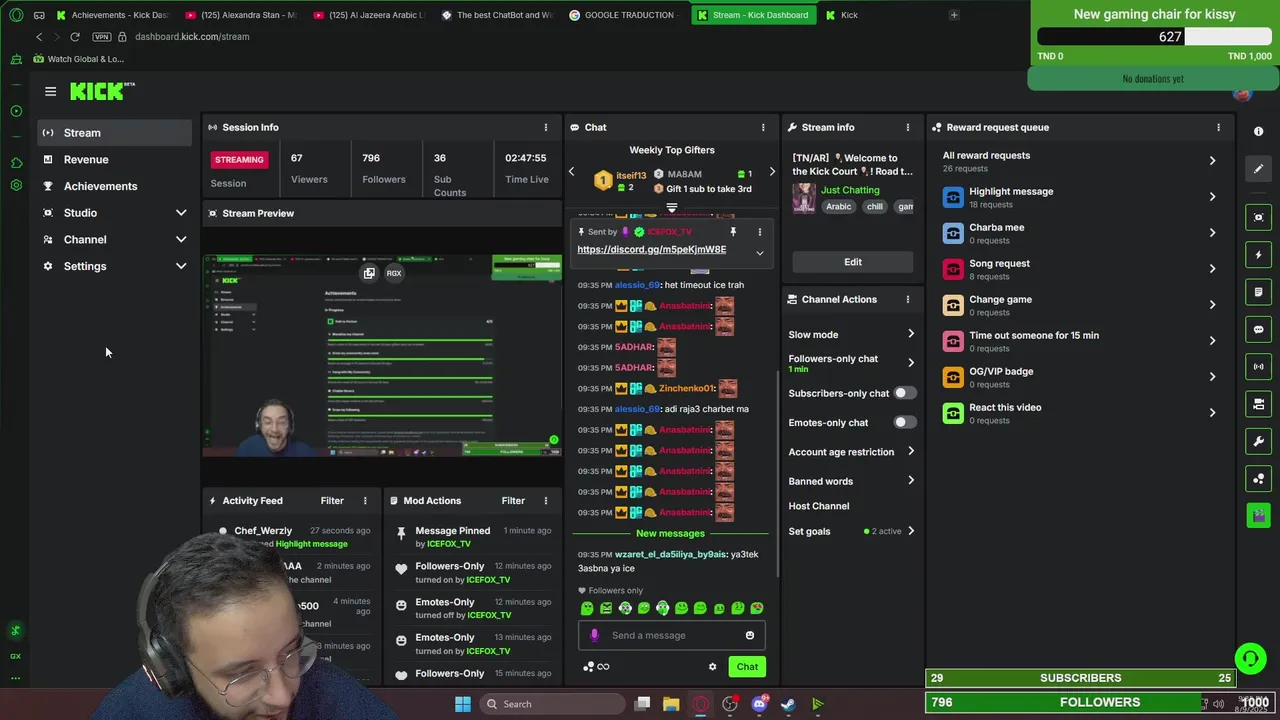This screenshot has width=1280, height=720.
Task: Click wrench icon in right toolbar
Action: (1258, 441)
